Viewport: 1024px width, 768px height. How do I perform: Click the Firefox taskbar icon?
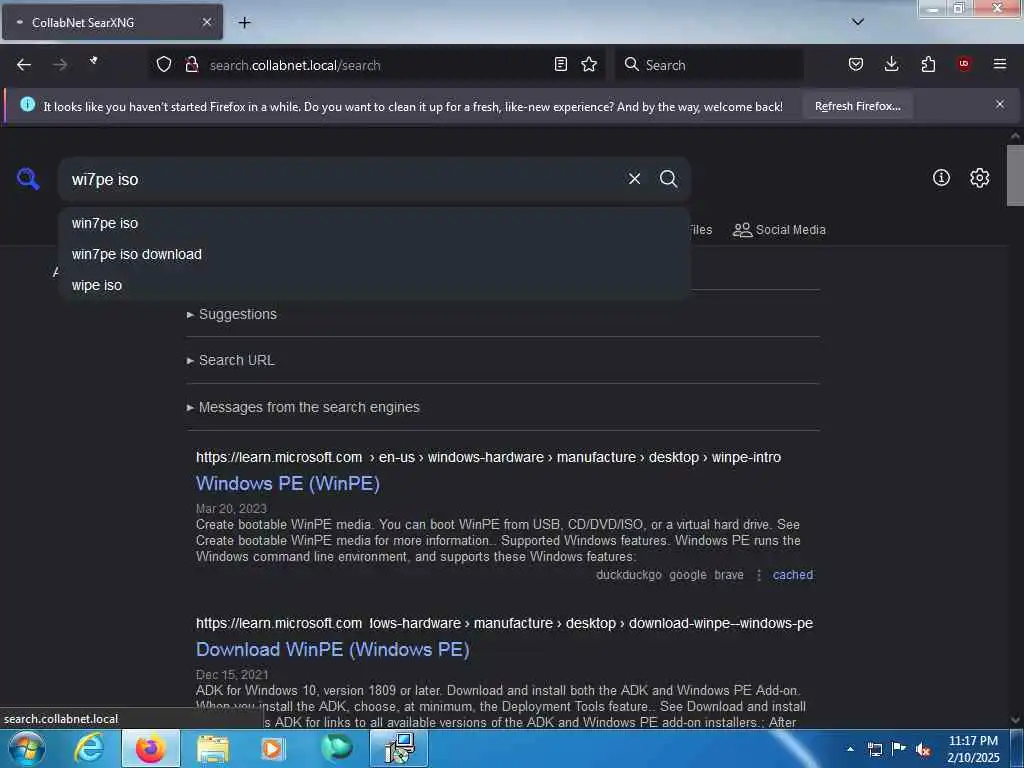[150, 748]
